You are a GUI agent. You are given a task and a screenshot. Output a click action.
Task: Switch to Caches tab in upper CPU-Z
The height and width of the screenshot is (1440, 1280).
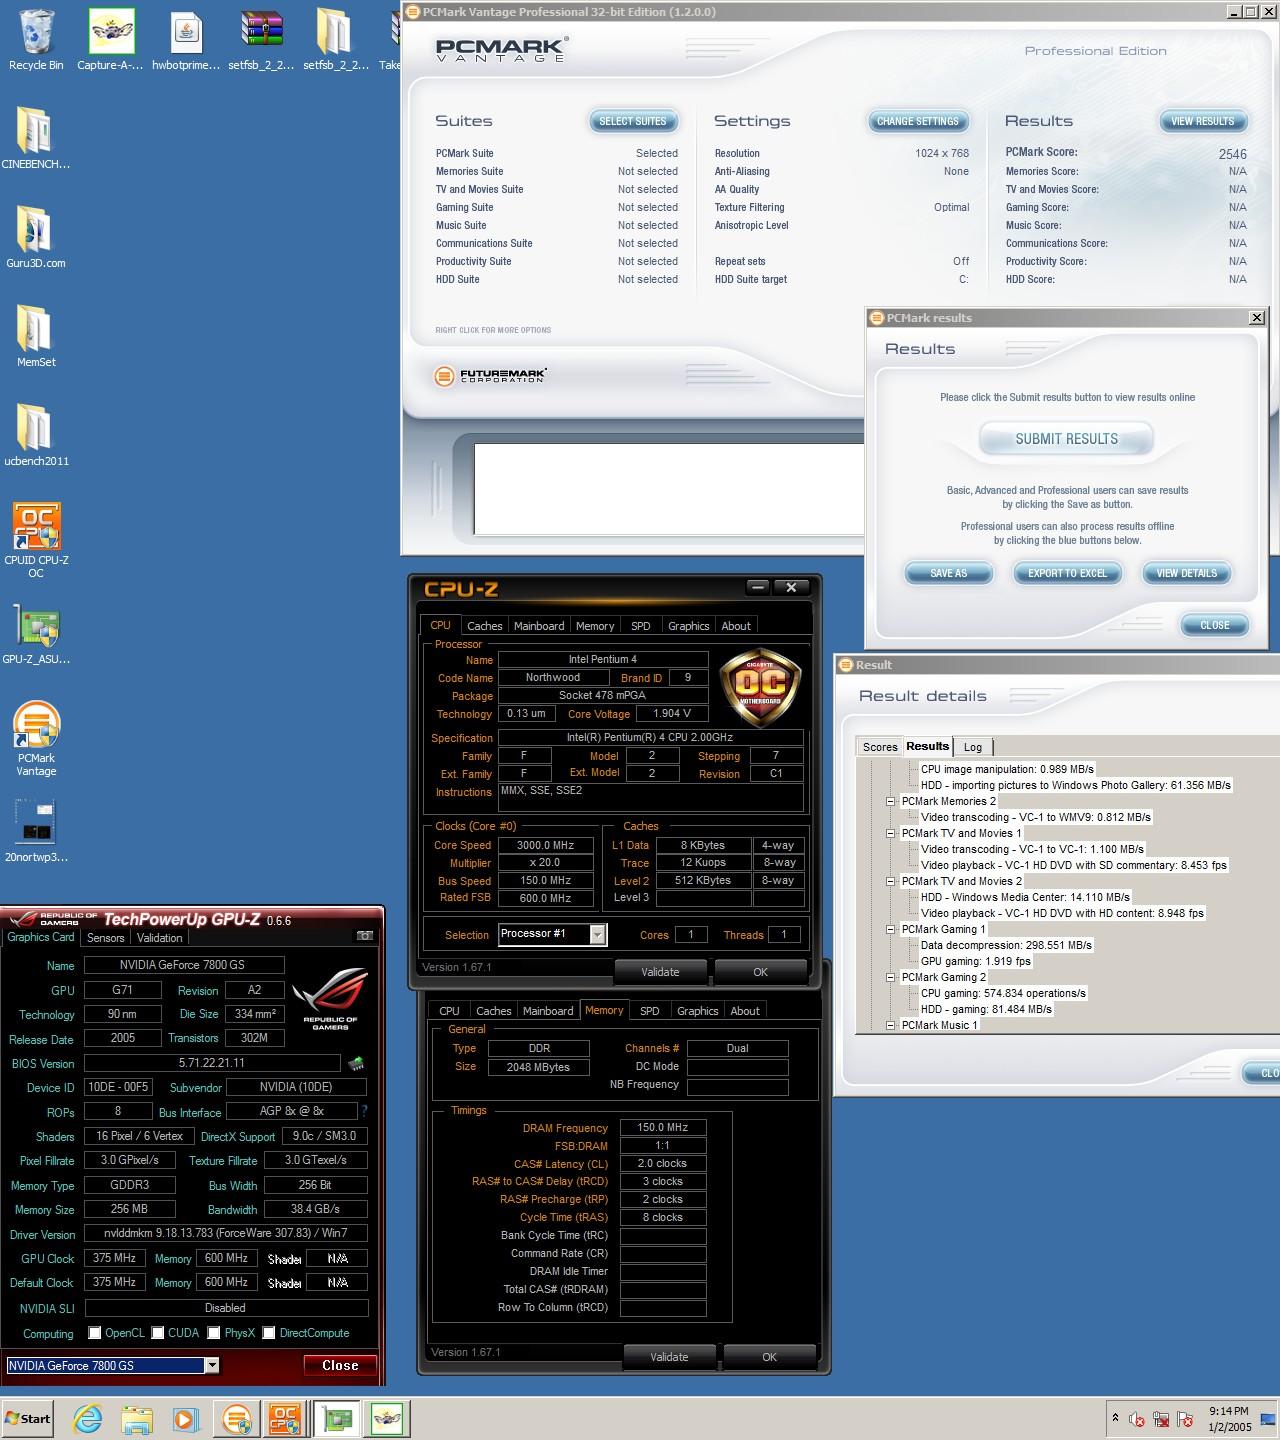point(484,626)
